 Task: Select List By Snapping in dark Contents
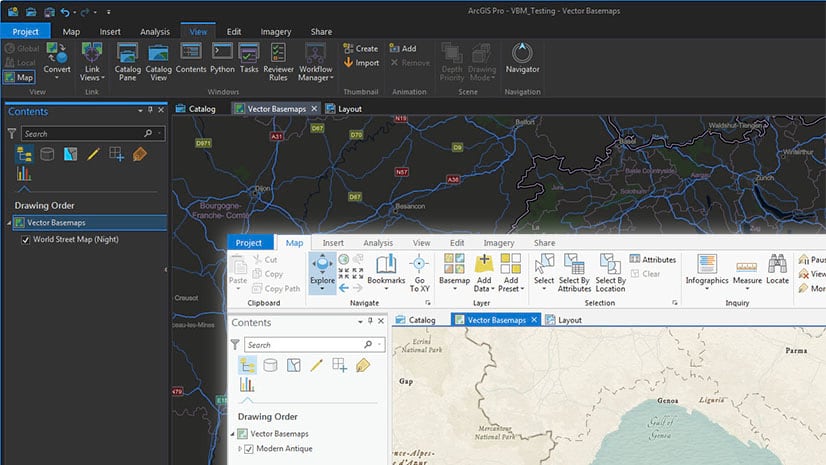tap(116, 154)
